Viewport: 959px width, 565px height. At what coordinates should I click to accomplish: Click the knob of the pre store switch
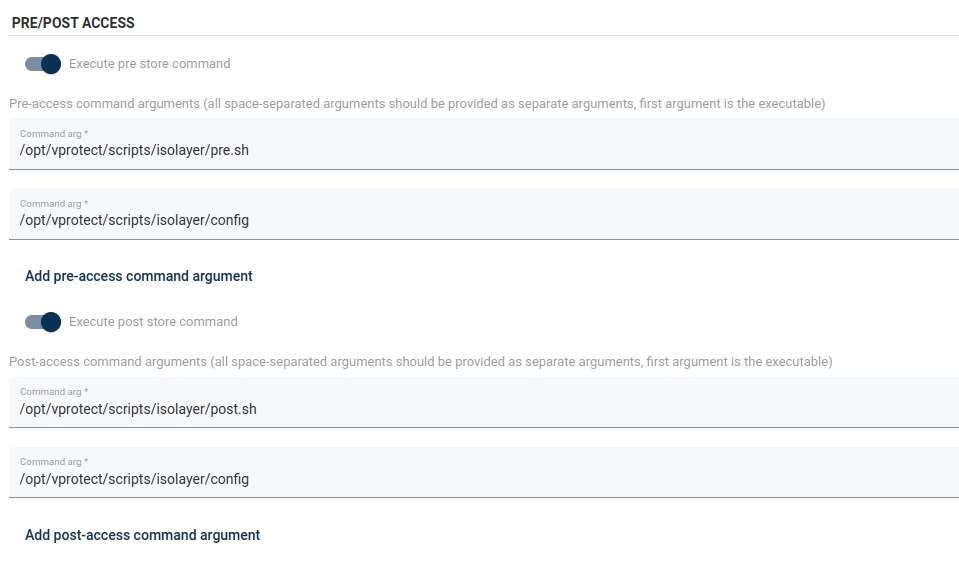51,64
